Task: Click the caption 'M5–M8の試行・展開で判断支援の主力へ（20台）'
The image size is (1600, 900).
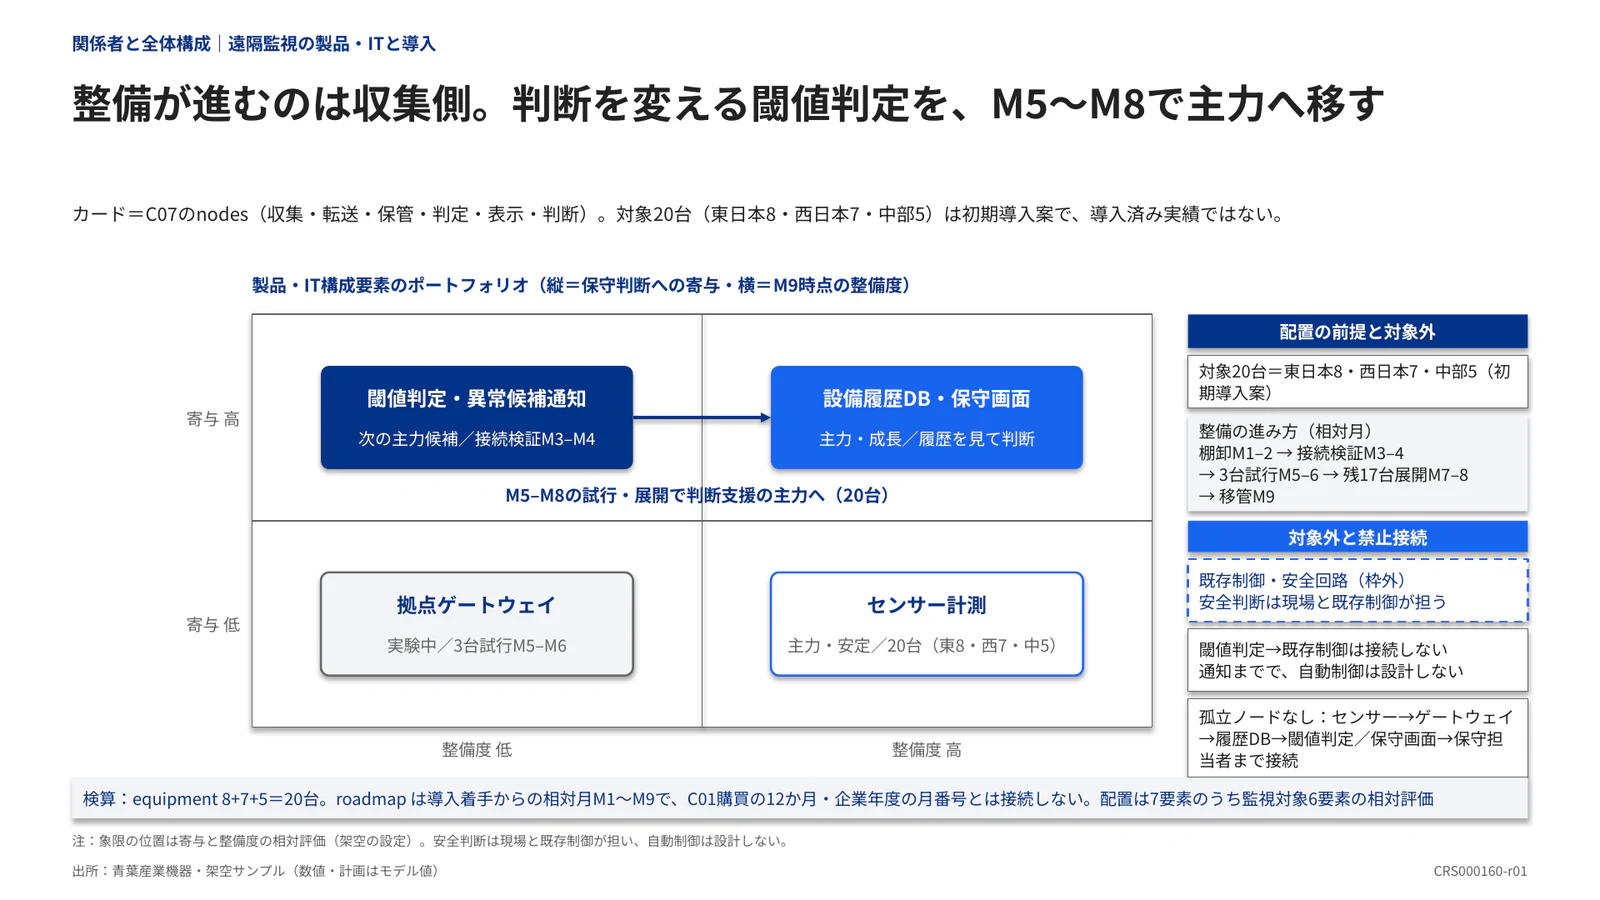Action: click(700, 495)
